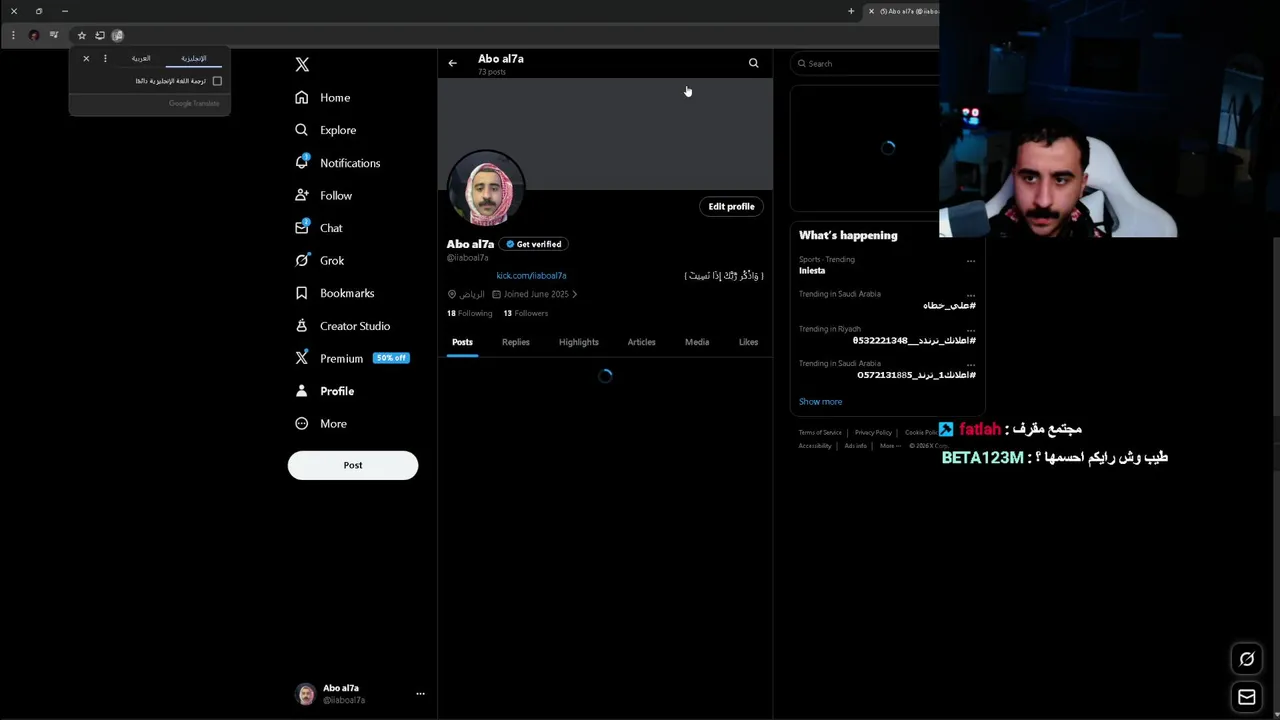Viewport: 1280px width, 720px height.
Task: Open account switcher dots beside Abo al7a
Action: point(420,693)
